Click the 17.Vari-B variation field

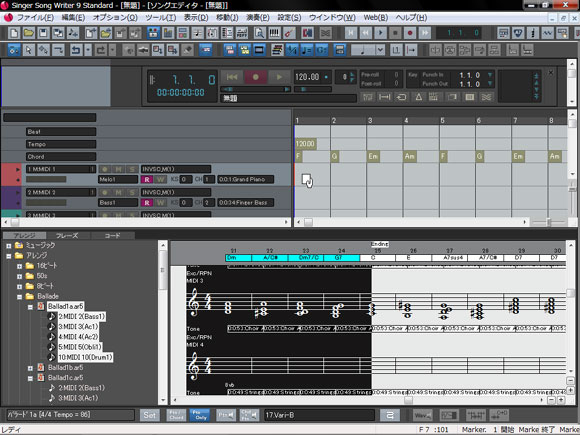319,415
